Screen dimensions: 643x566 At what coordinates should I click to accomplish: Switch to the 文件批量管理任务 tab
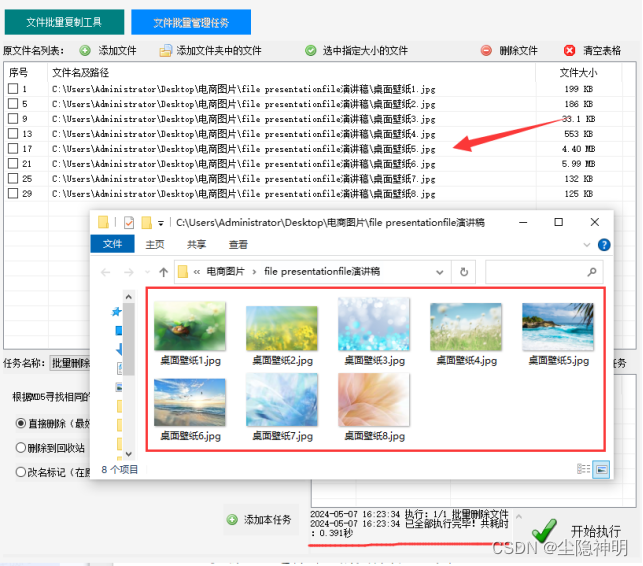point(191,22)
